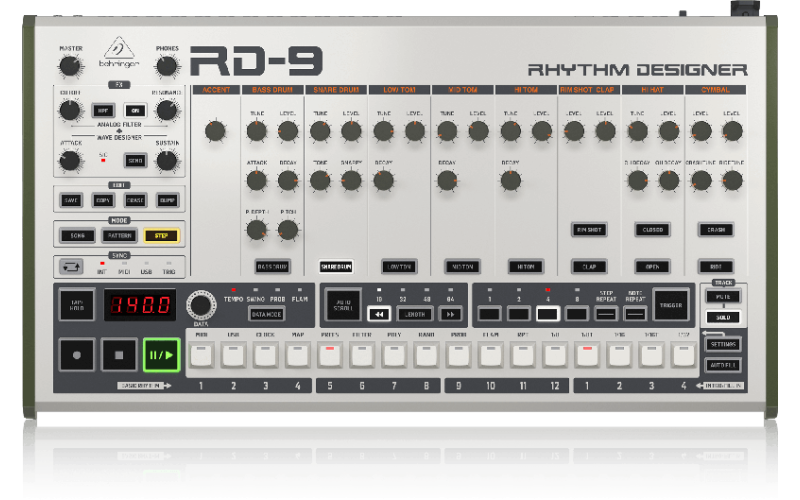
Task: Select the time division button under 1
Action: (x=489, y=314)
